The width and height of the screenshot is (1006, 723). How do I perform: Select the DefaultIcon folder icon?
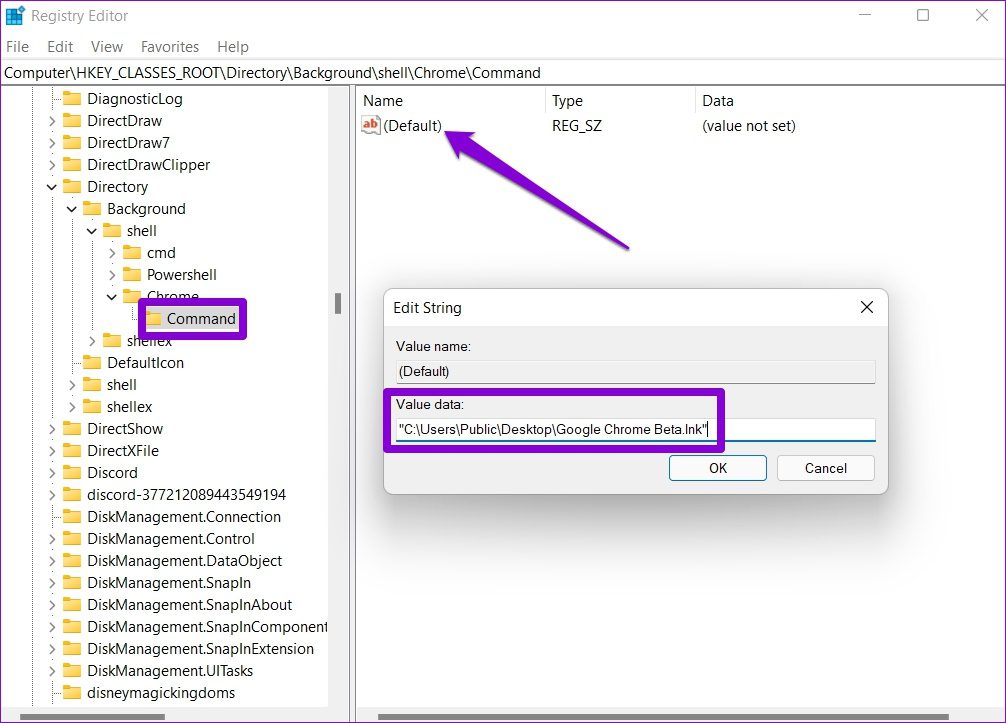click(92, 362)
